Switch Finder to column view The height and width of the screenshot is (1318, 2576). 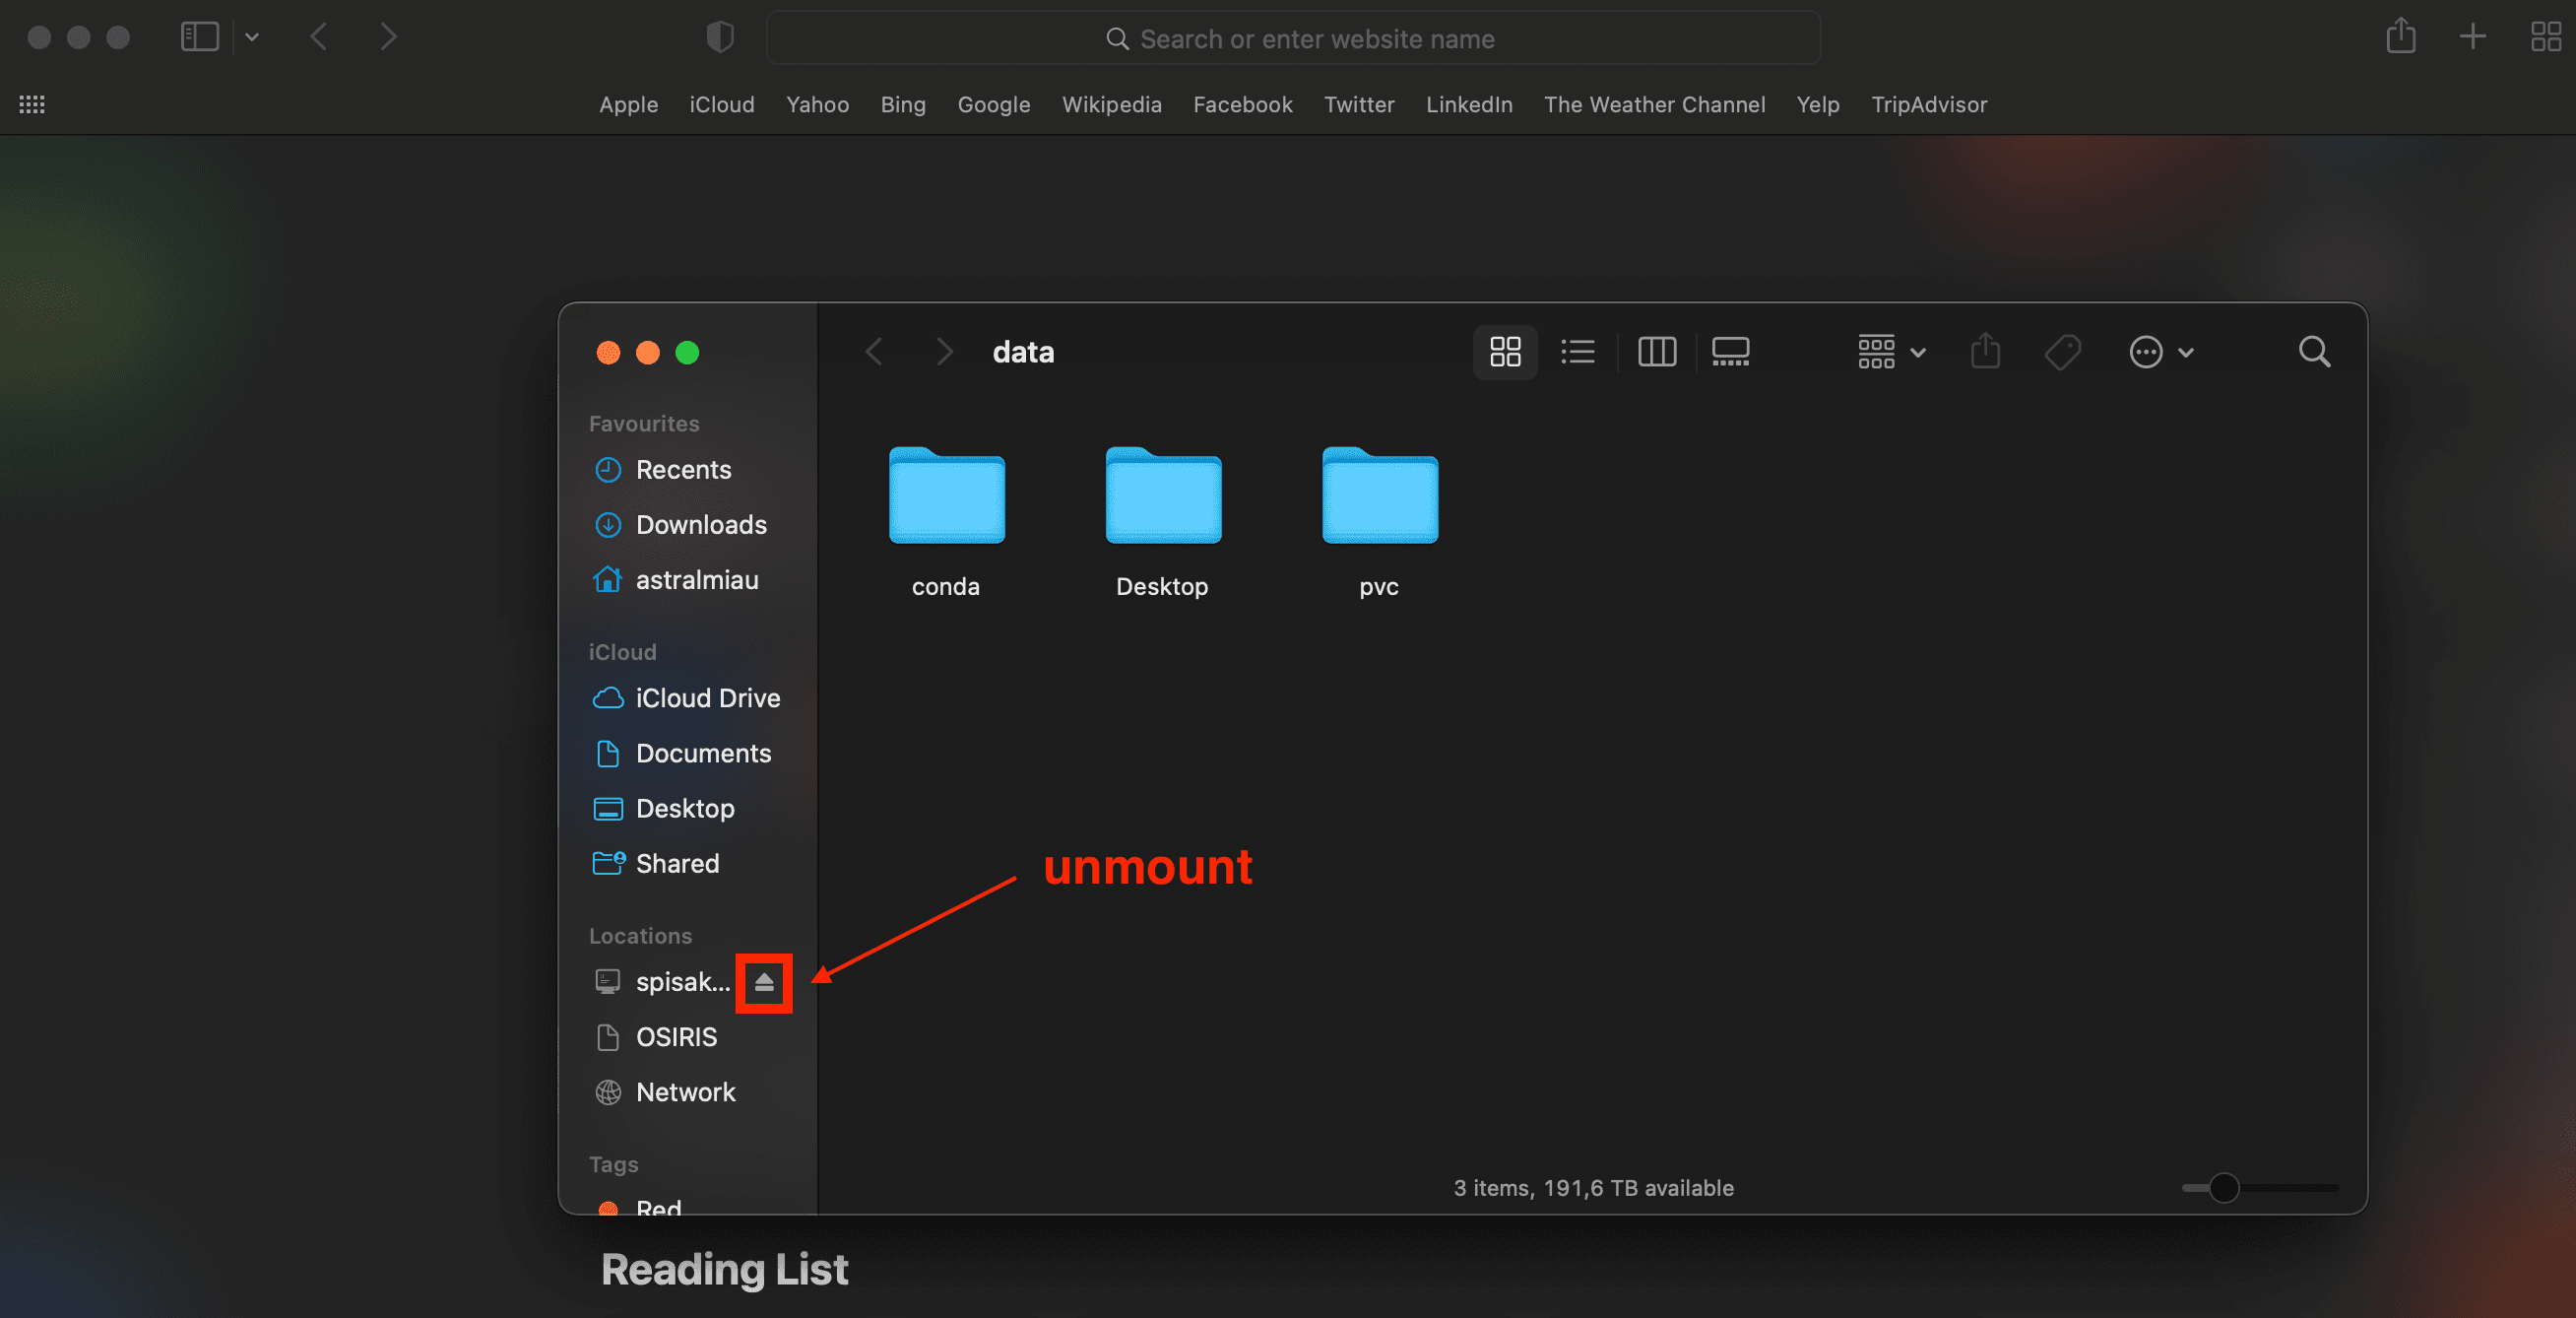pos(1656,351)
